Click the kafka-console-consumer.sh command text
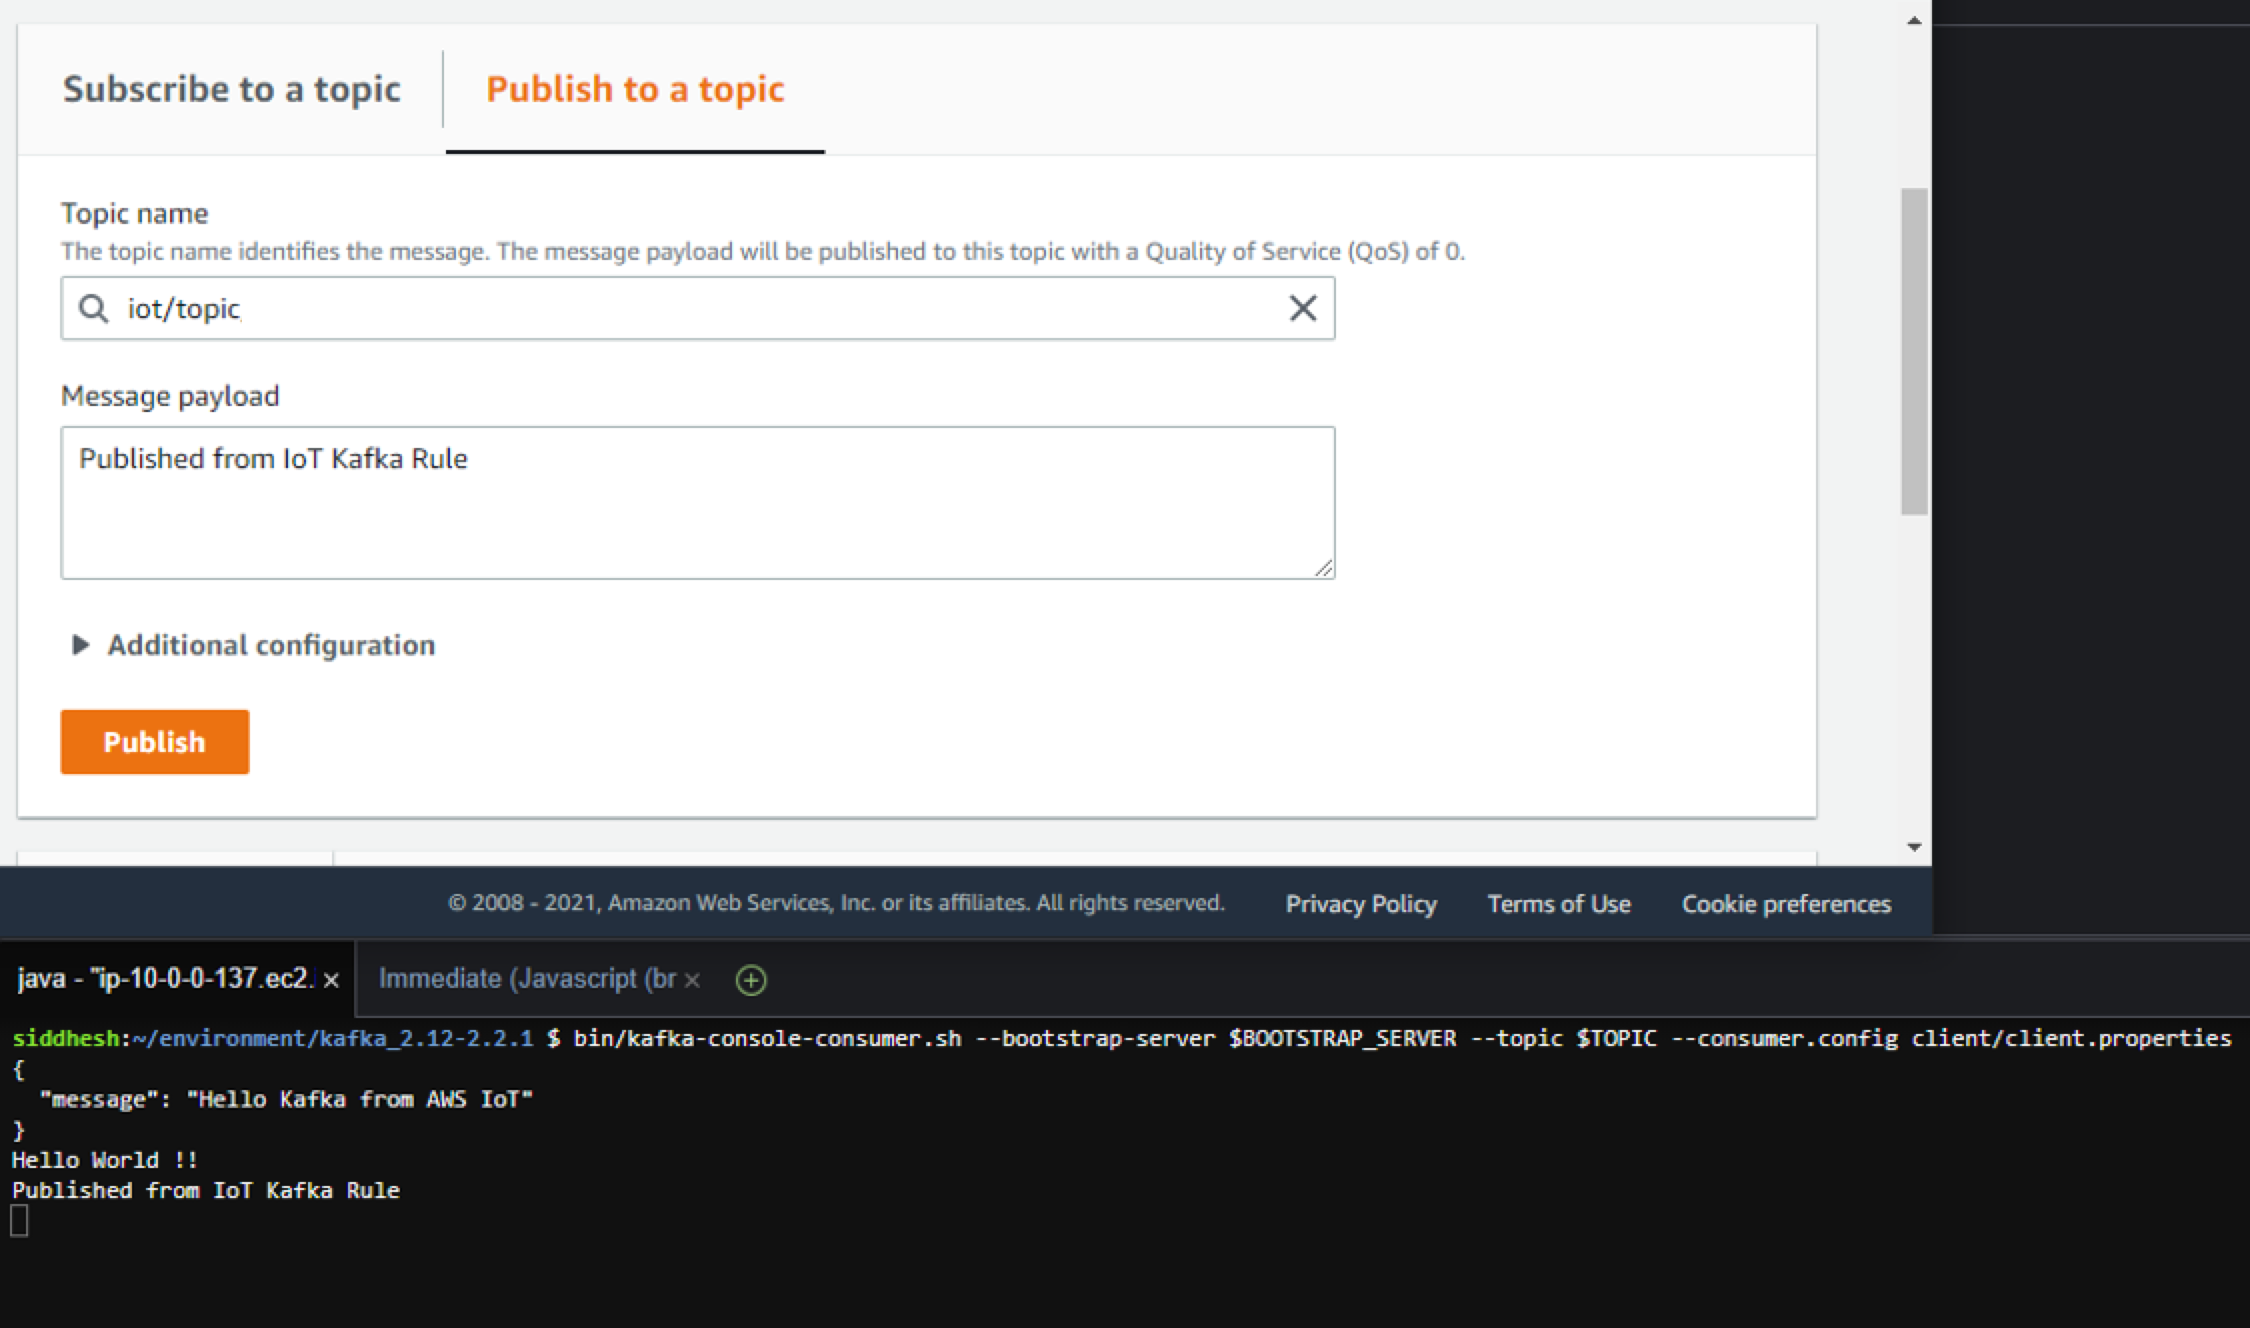This screenshot has width=2250, height=1328. click(x=1402, y=1038)
